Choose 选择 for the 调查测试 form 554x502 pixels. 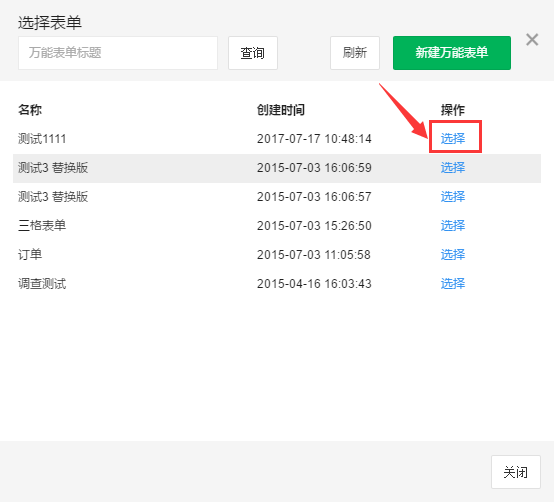pos(453,283)
